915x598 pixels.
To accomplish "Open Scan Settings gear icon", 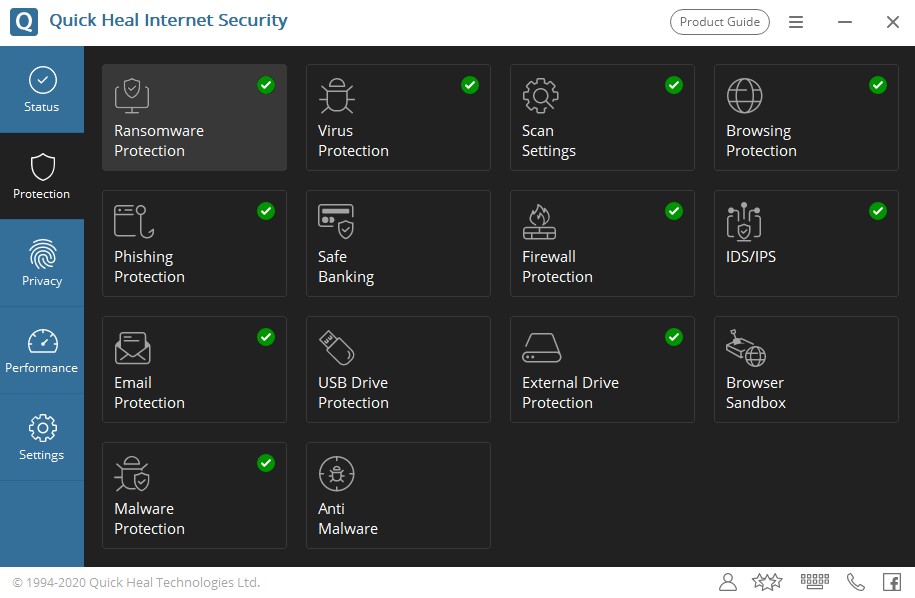I will 540,96.
